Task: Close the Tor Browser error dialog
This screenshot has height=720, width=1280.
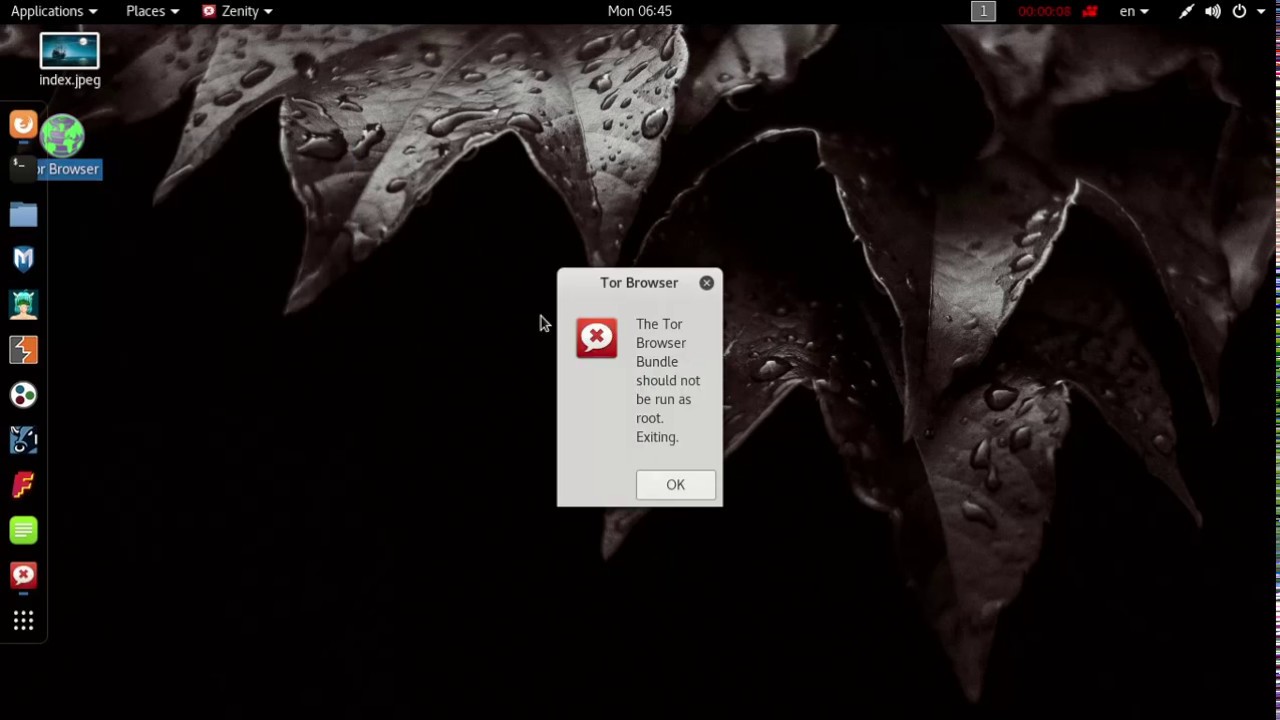Action: point(707,283)
